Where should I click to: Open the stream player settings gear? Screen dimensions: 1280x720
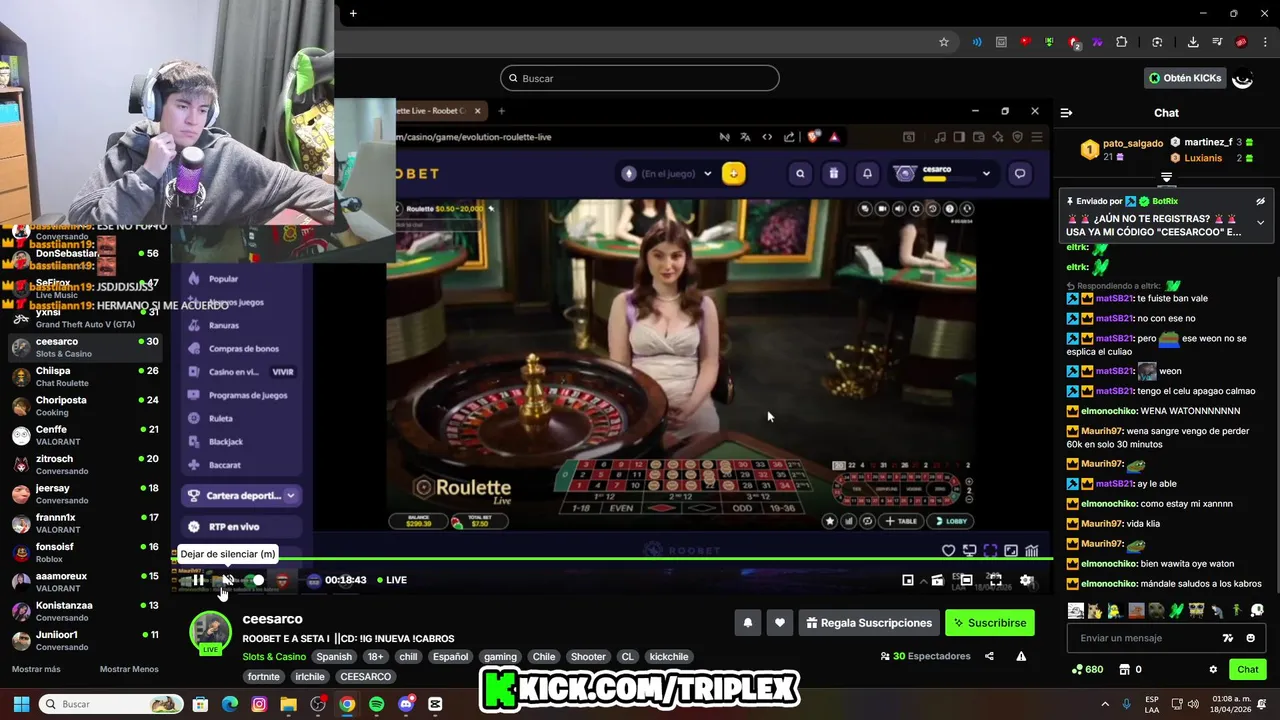1026,580
